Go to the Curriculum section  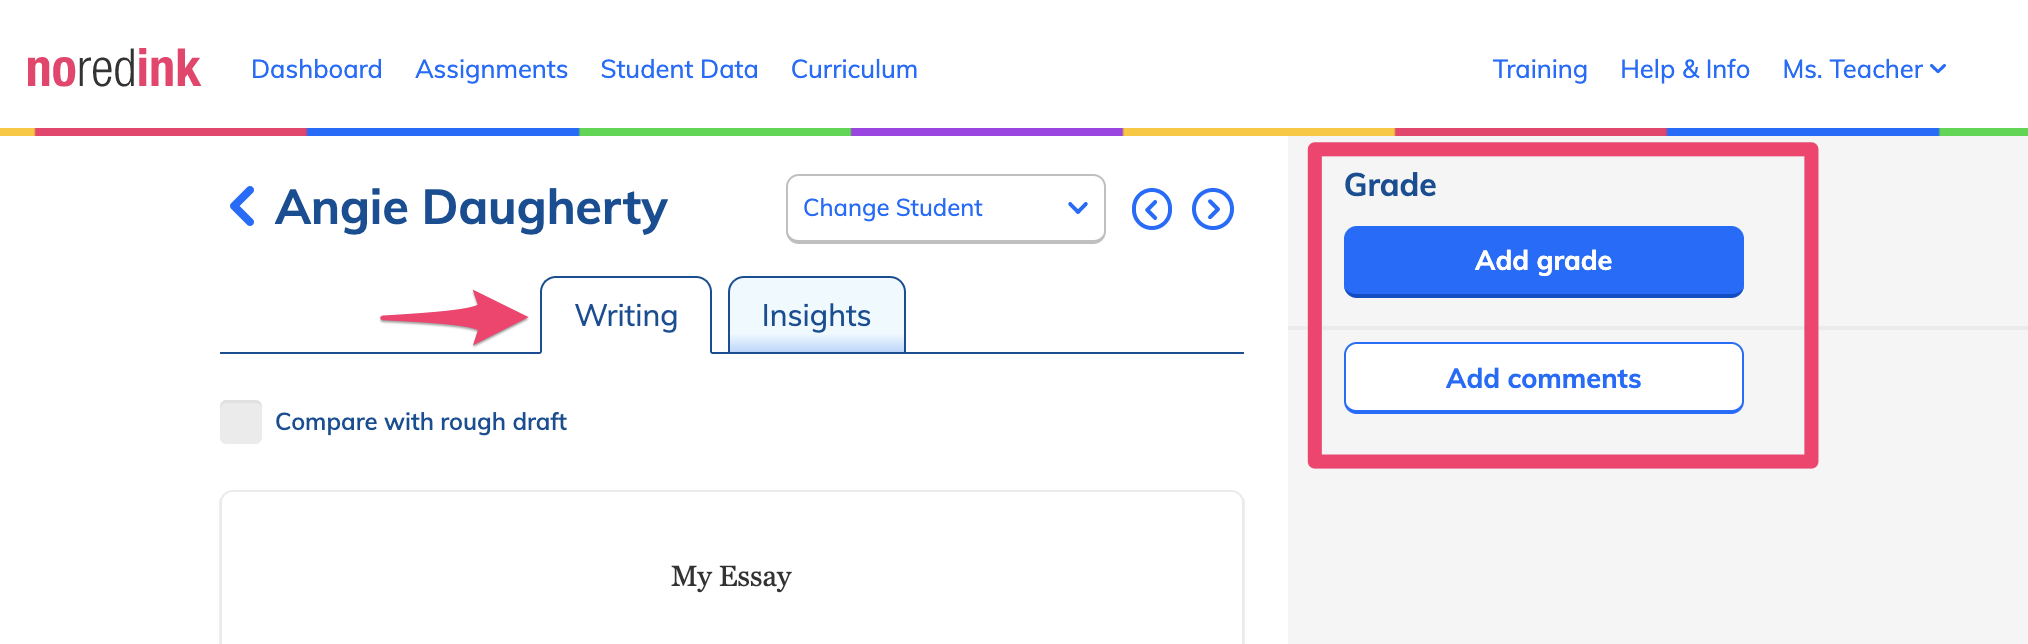click(854, 69)
